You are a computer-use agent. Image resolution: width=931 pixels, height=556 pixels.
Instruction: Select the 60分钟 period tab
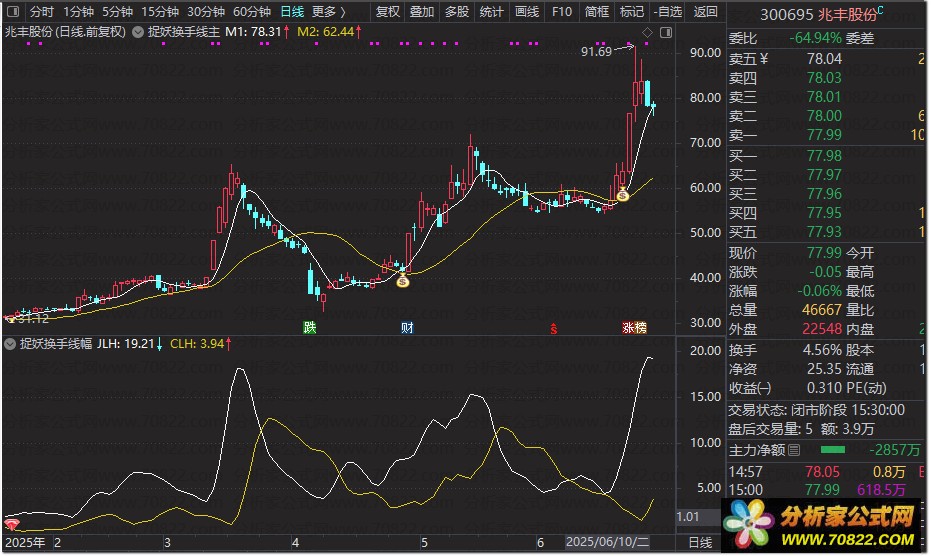[x=252, y=11]
